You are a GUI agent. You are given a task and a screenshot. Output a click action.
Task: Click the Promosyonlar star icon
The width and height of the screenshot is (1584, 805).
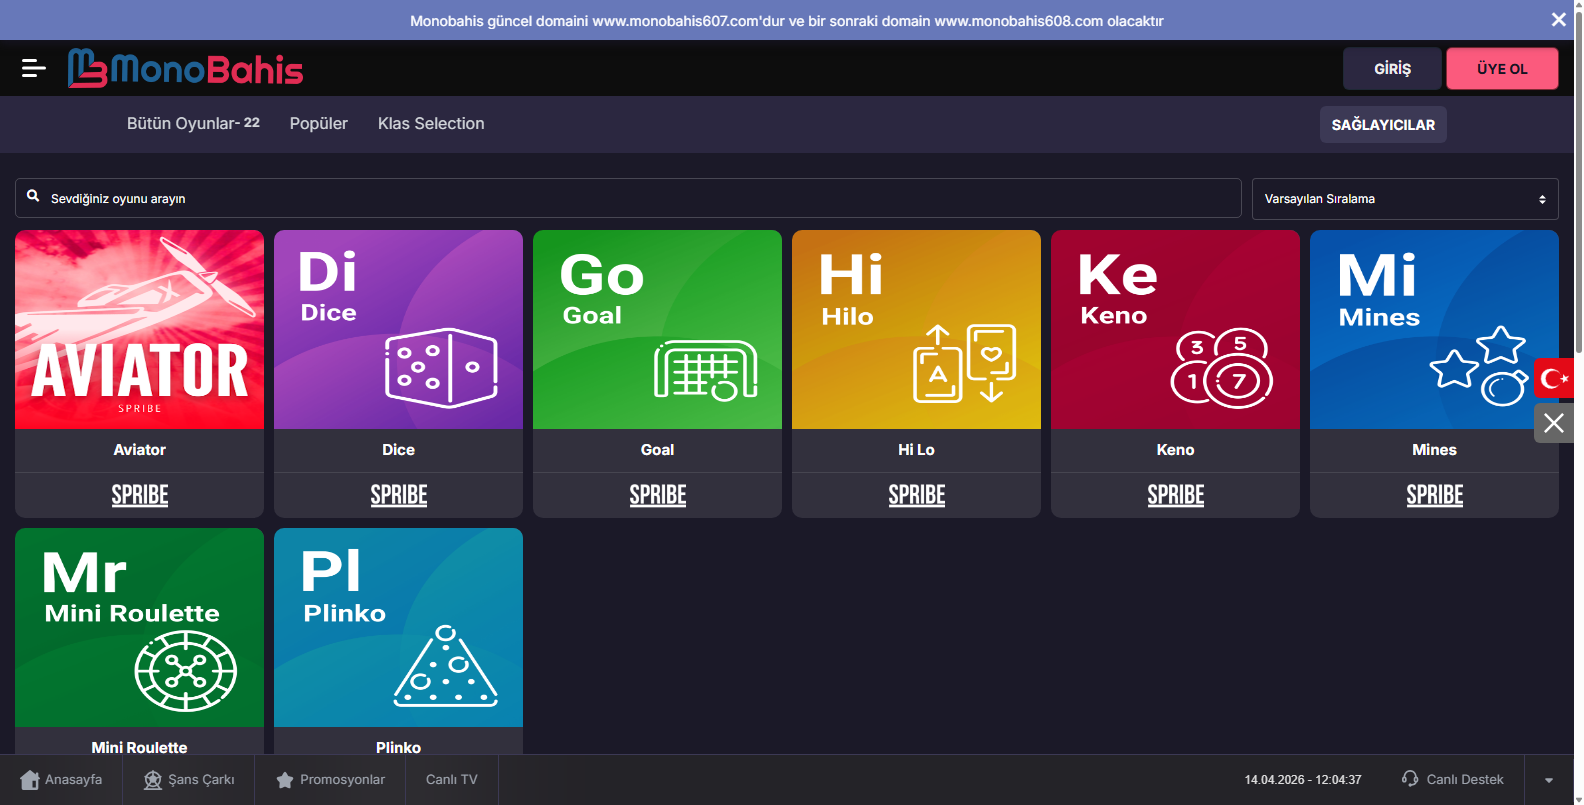point(285,780)
